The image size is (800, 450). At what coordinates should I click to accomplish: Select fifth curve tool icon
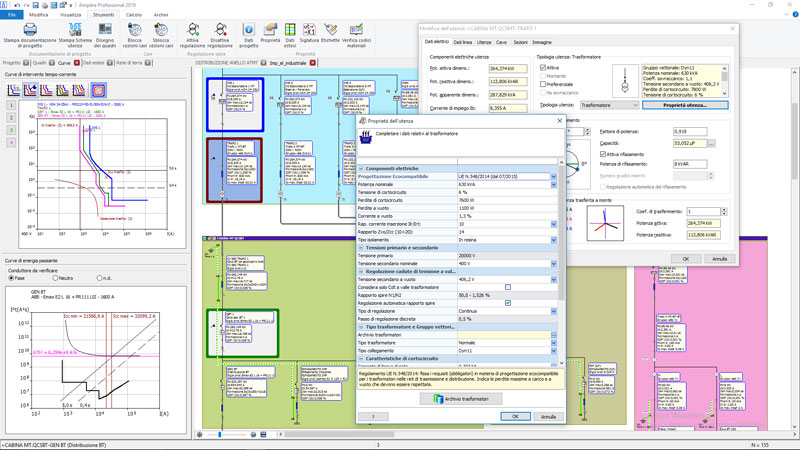[79, 90]
